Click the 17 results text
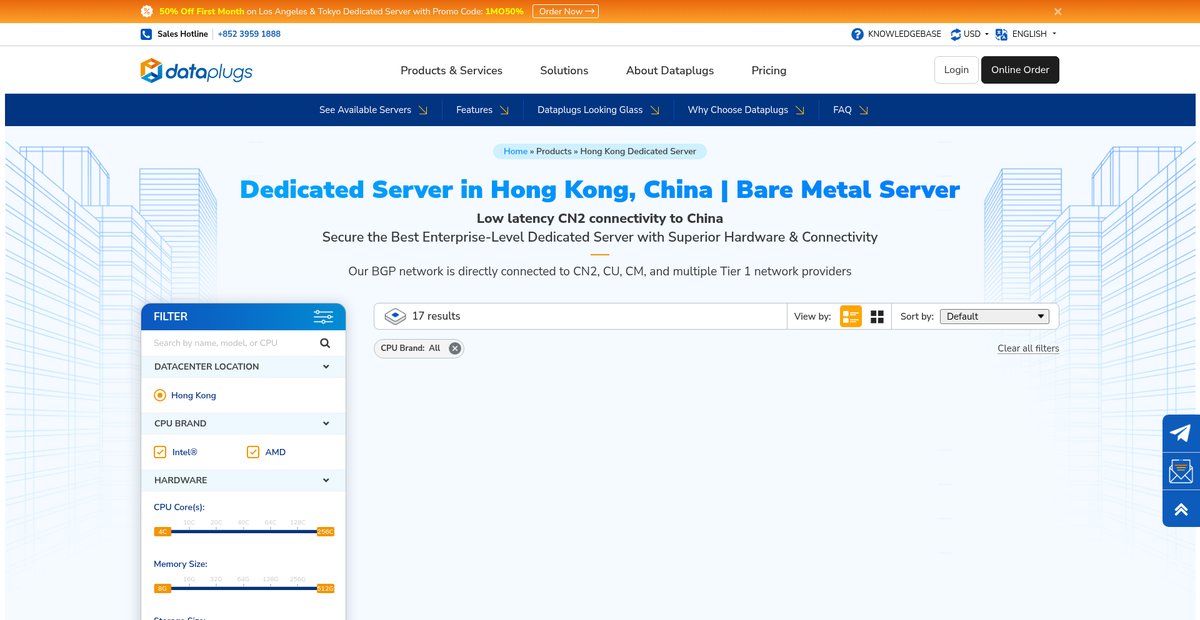Viewport: 1200px width, 620px height. (436, 316)
